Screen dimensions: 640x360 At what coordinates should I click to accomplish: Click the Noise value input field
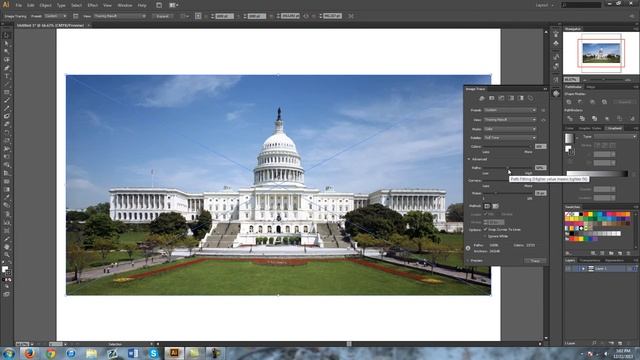point(540,193)
